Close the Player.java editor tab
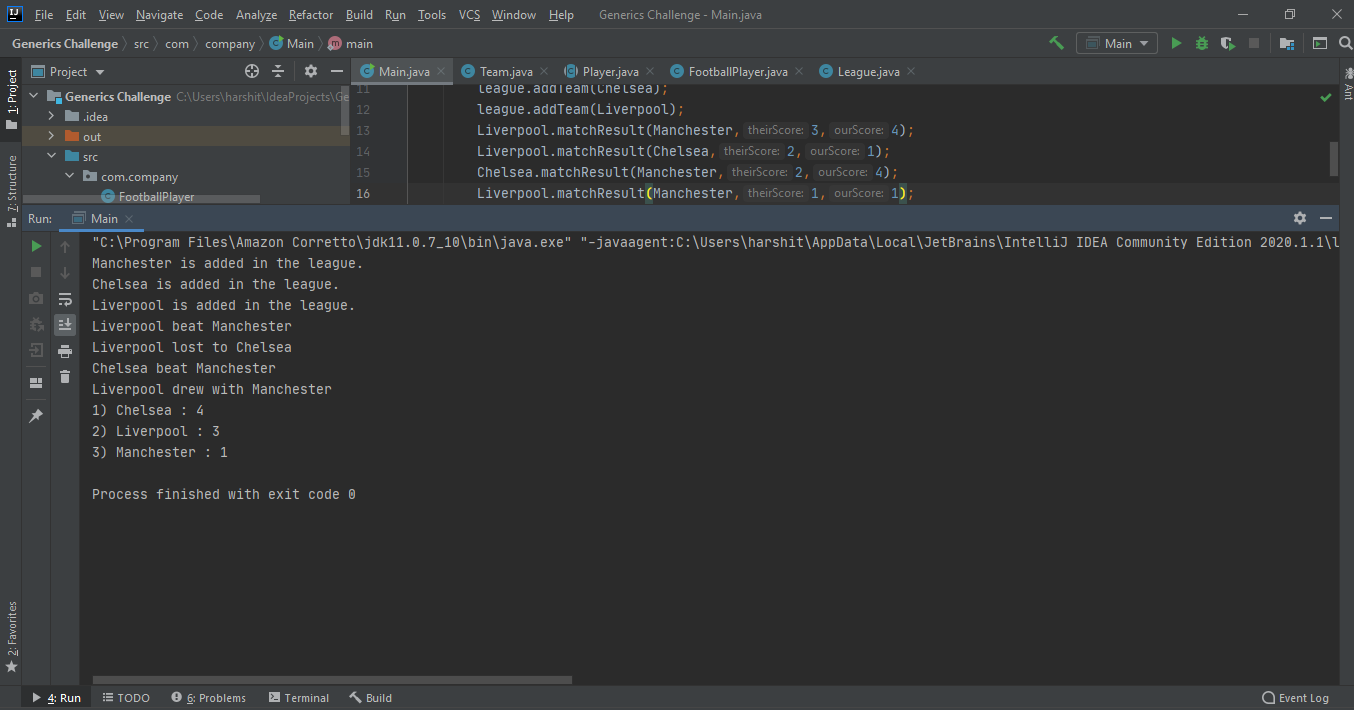Viewport: 1354px width, 710px height. [x=650, y=72]
